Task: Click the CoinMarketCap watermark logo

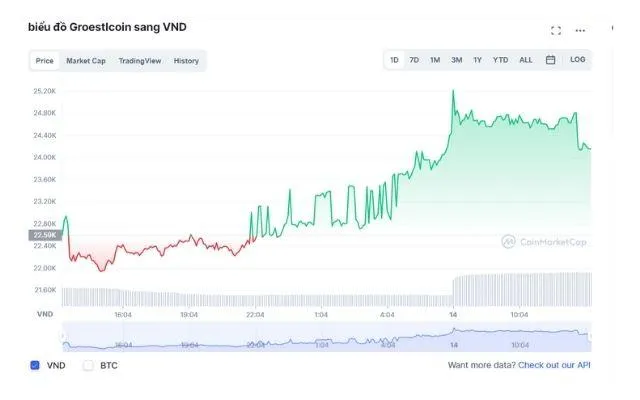Action: pyautogui.click(x=544, y=241)
